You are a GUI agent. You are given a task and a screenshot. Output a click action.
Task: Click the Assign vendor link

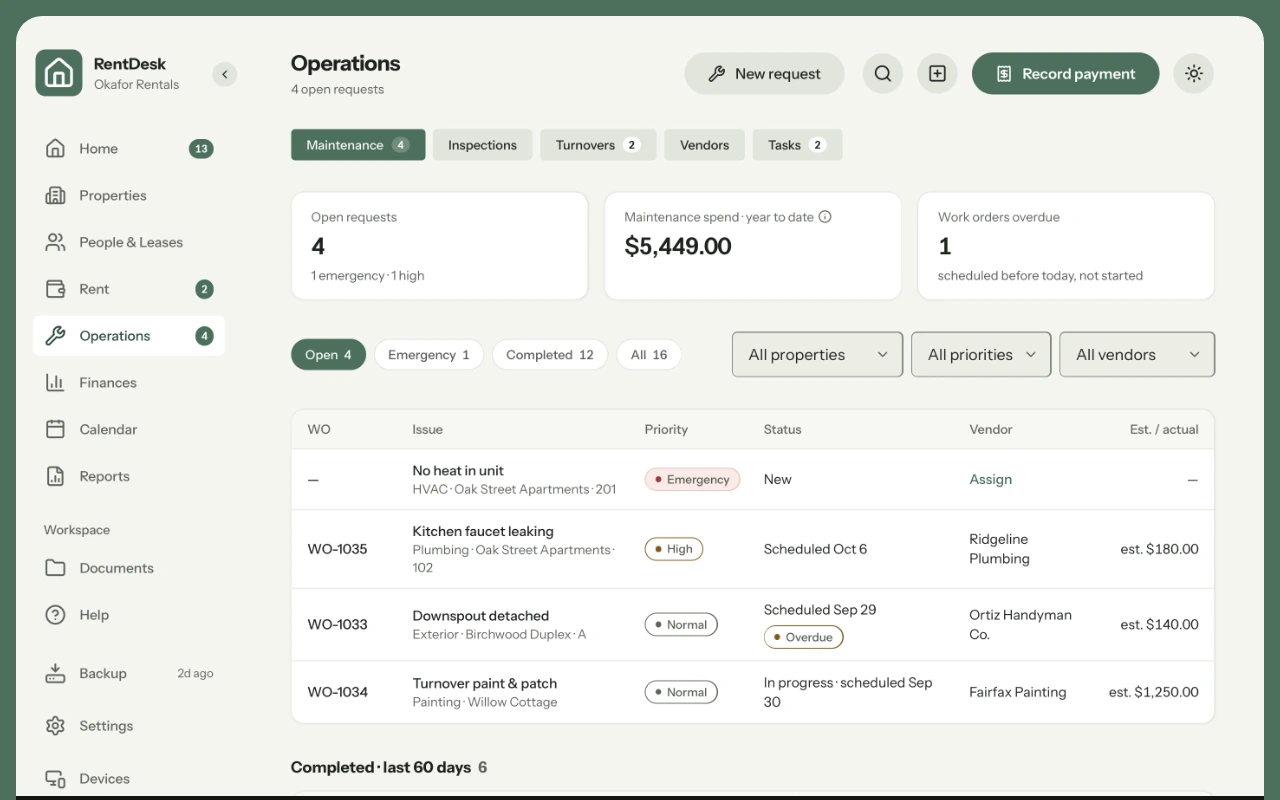pos(991,480)
